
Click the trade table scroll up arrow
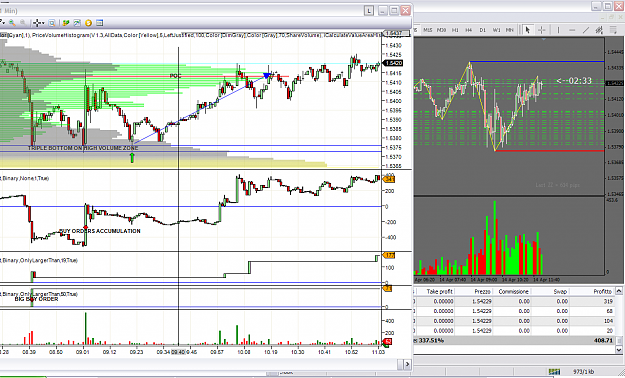pos(619,291)
